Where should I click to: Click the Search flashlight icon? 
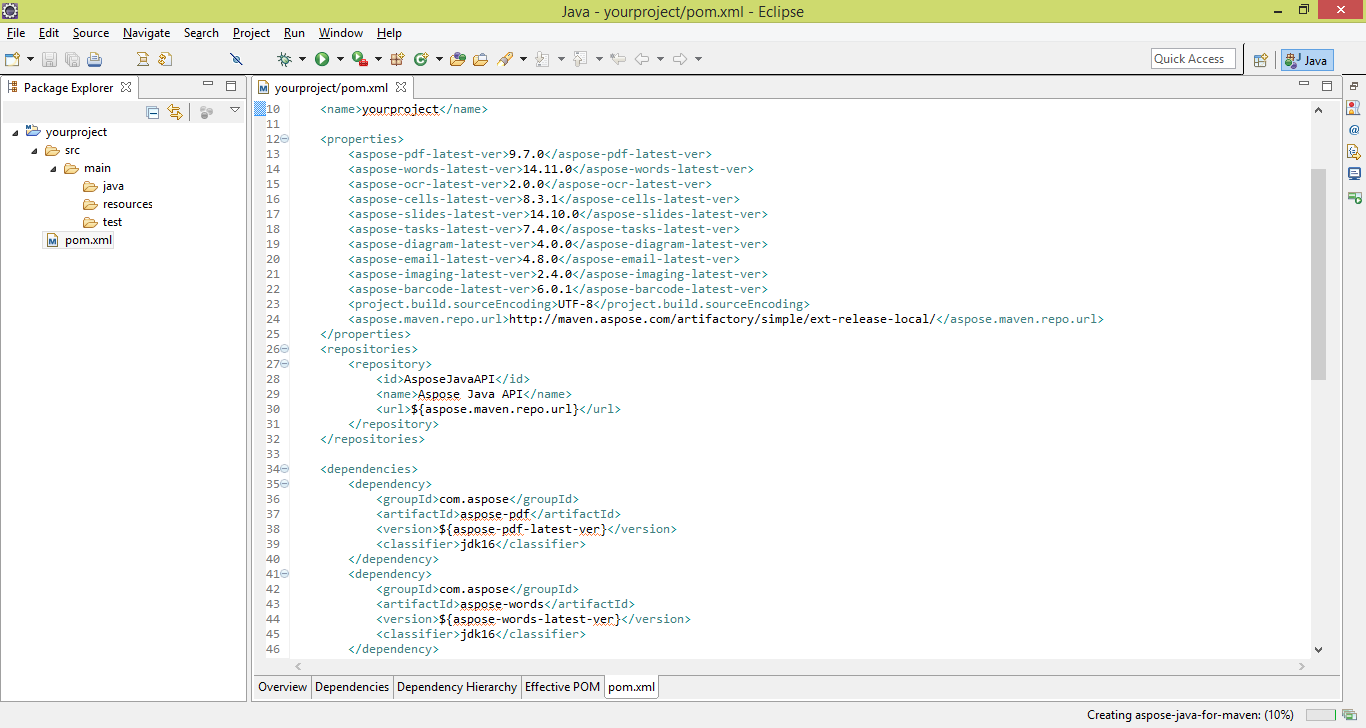tap(506, 59)
